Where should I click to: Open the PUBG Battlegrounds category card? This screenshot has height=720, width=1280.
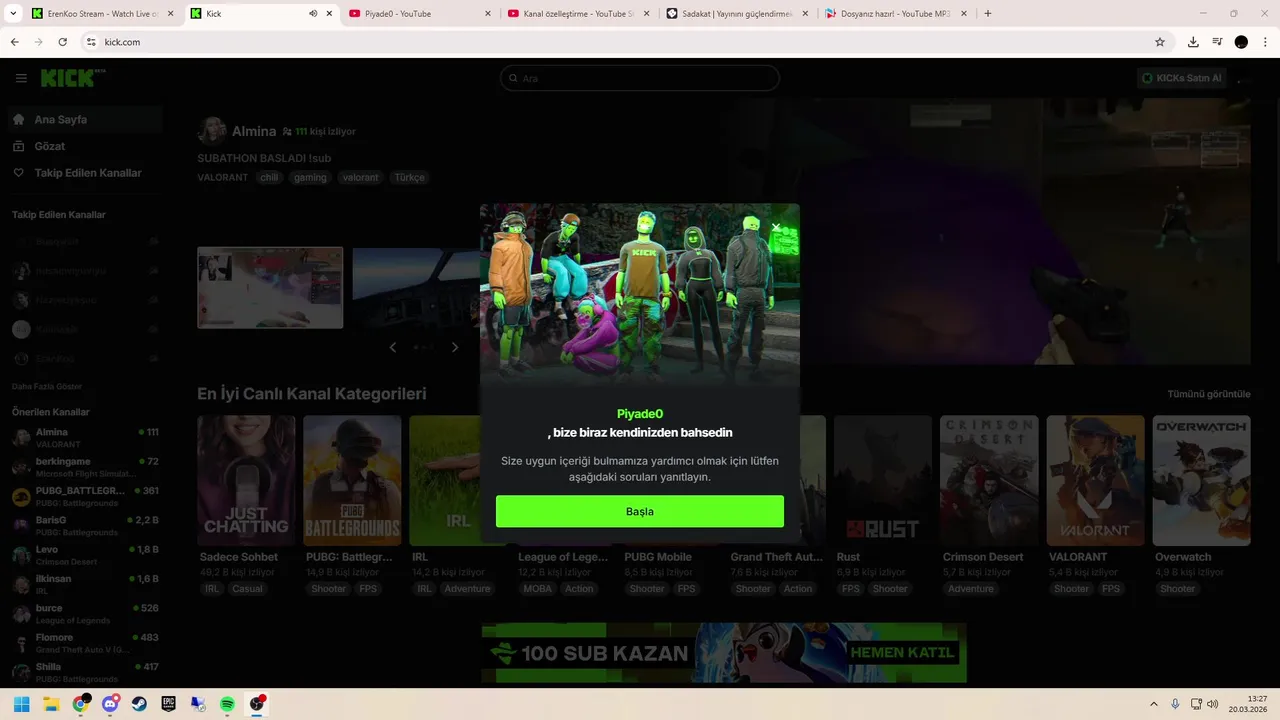352,480
